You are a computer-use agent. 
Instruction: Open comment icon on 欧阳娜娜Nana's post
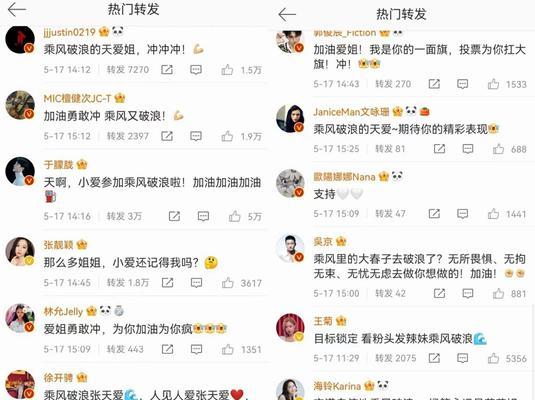[x=463, y=214]
